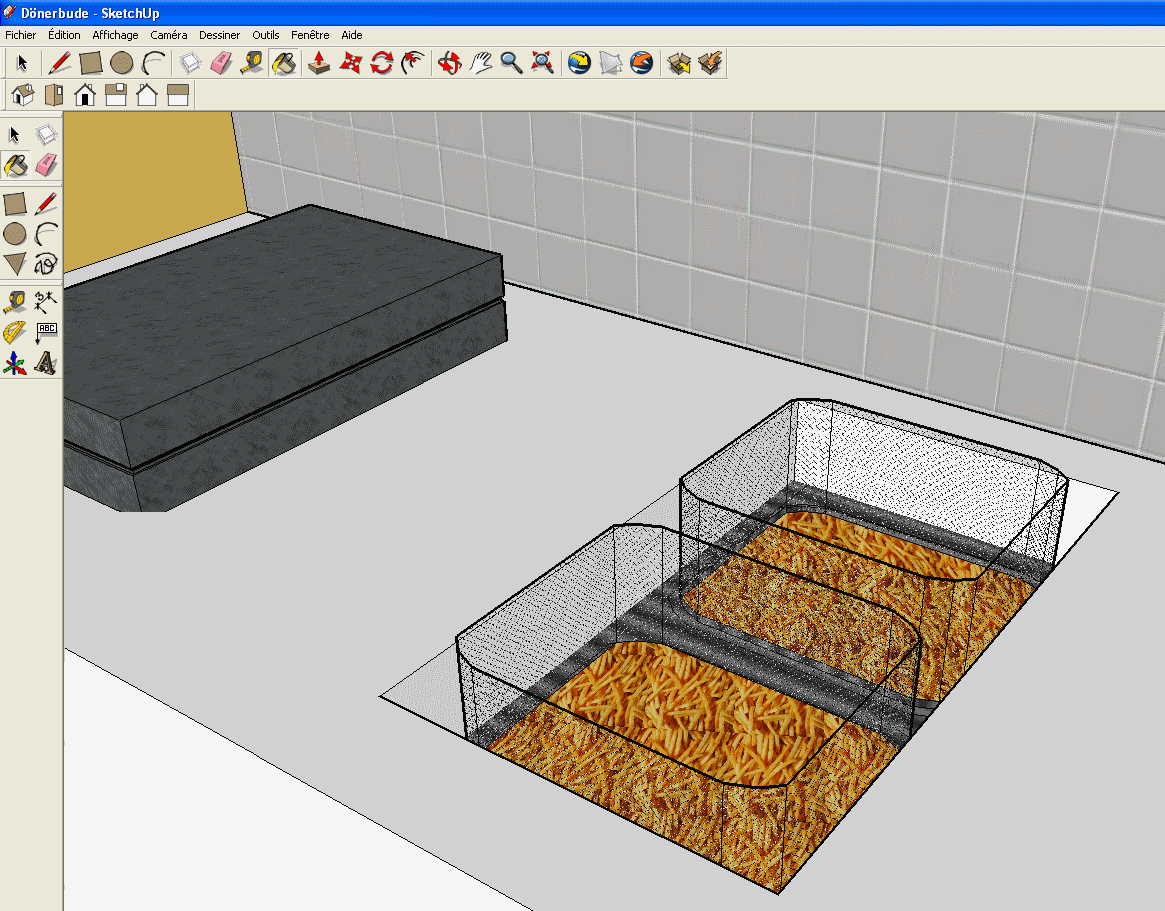Toggle Google Earth terrain
The width and height of the screenshot is (1165, 911).
click(610, 63)
